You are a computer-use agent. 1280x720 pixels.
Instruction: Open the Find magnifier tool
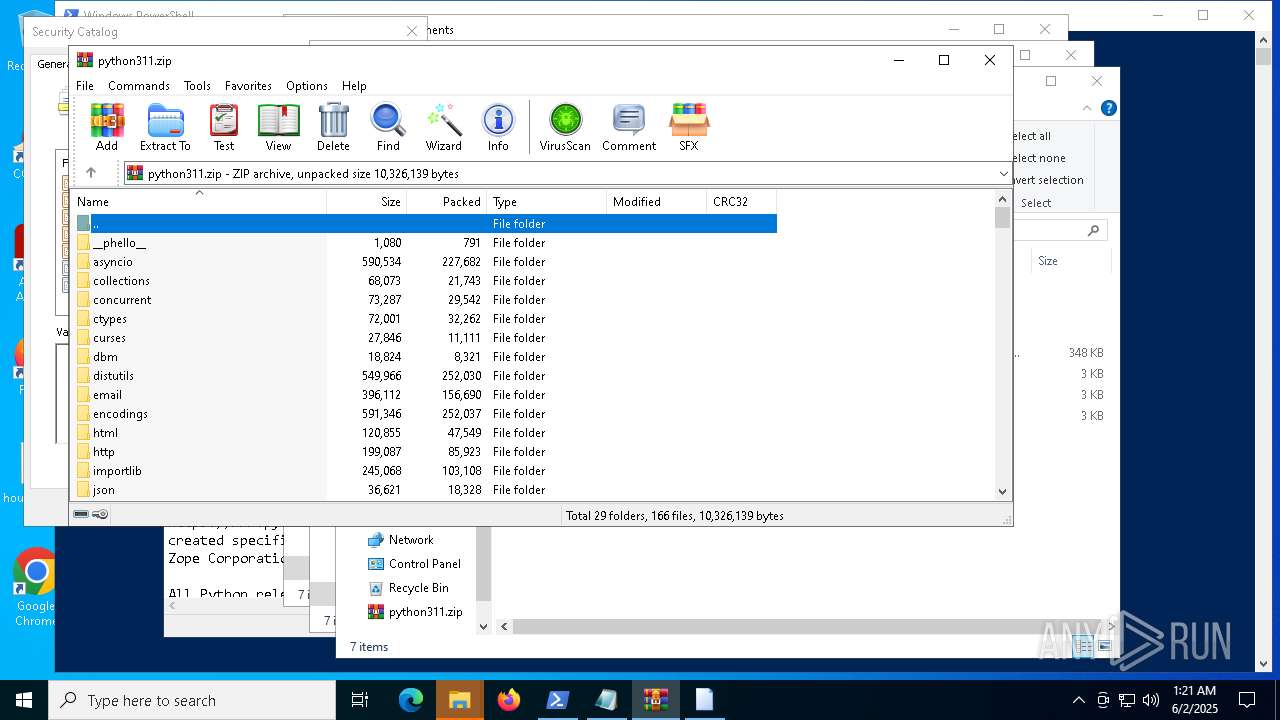[x=388, y=127]
